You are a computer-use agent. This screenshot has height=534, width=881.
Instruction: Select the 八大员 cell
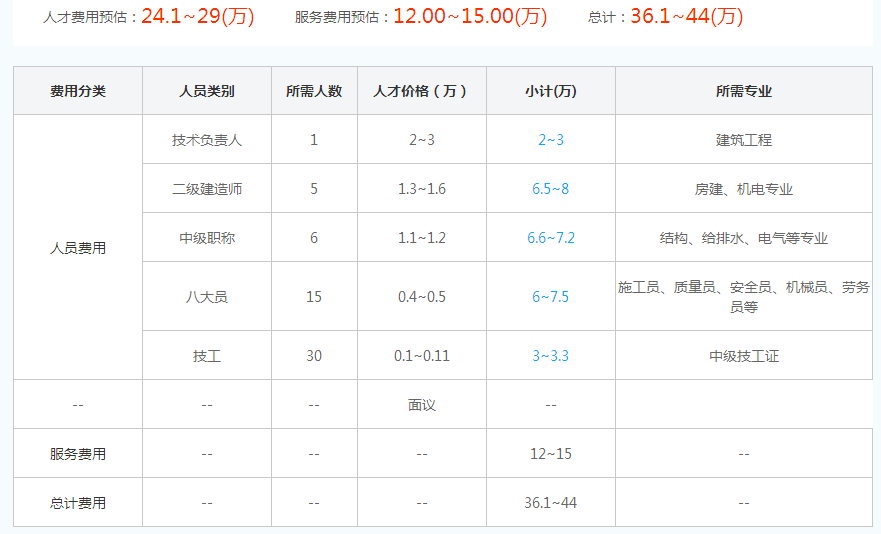207,296
